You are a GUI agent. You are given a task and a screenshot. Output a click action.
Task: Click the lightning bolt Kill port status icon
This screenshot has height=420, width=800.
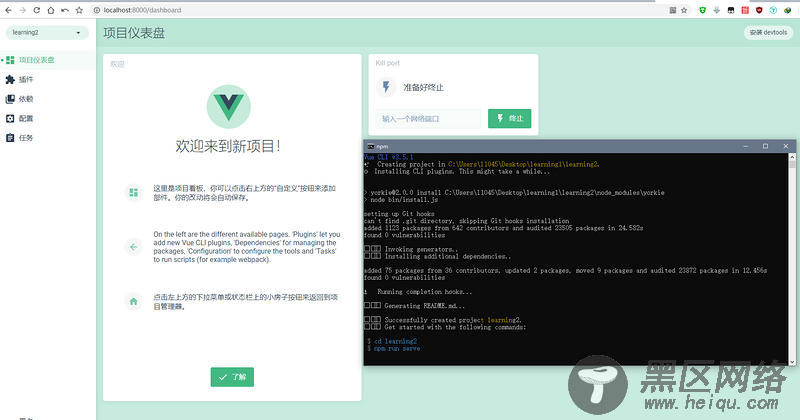click(386, 87)
